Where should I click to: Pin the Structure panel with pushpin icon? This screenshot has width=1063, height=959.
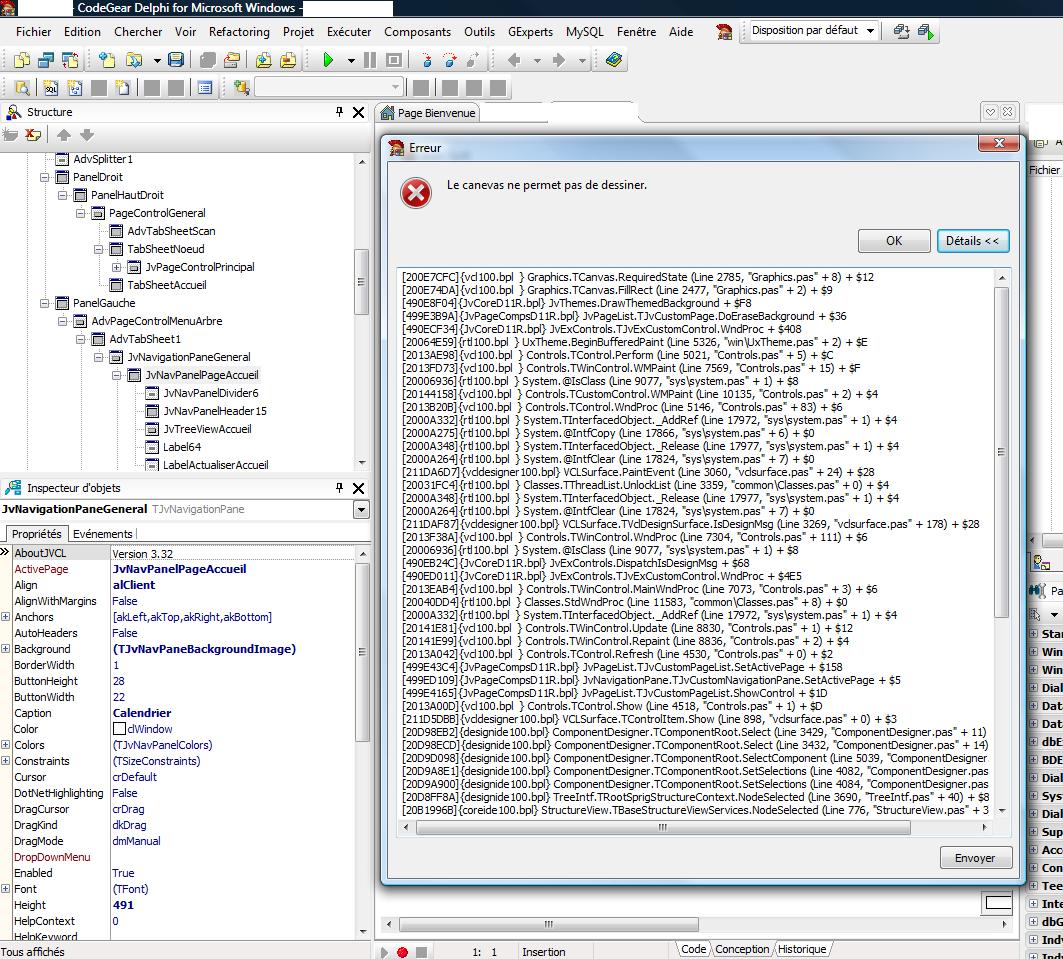point(340,113)
